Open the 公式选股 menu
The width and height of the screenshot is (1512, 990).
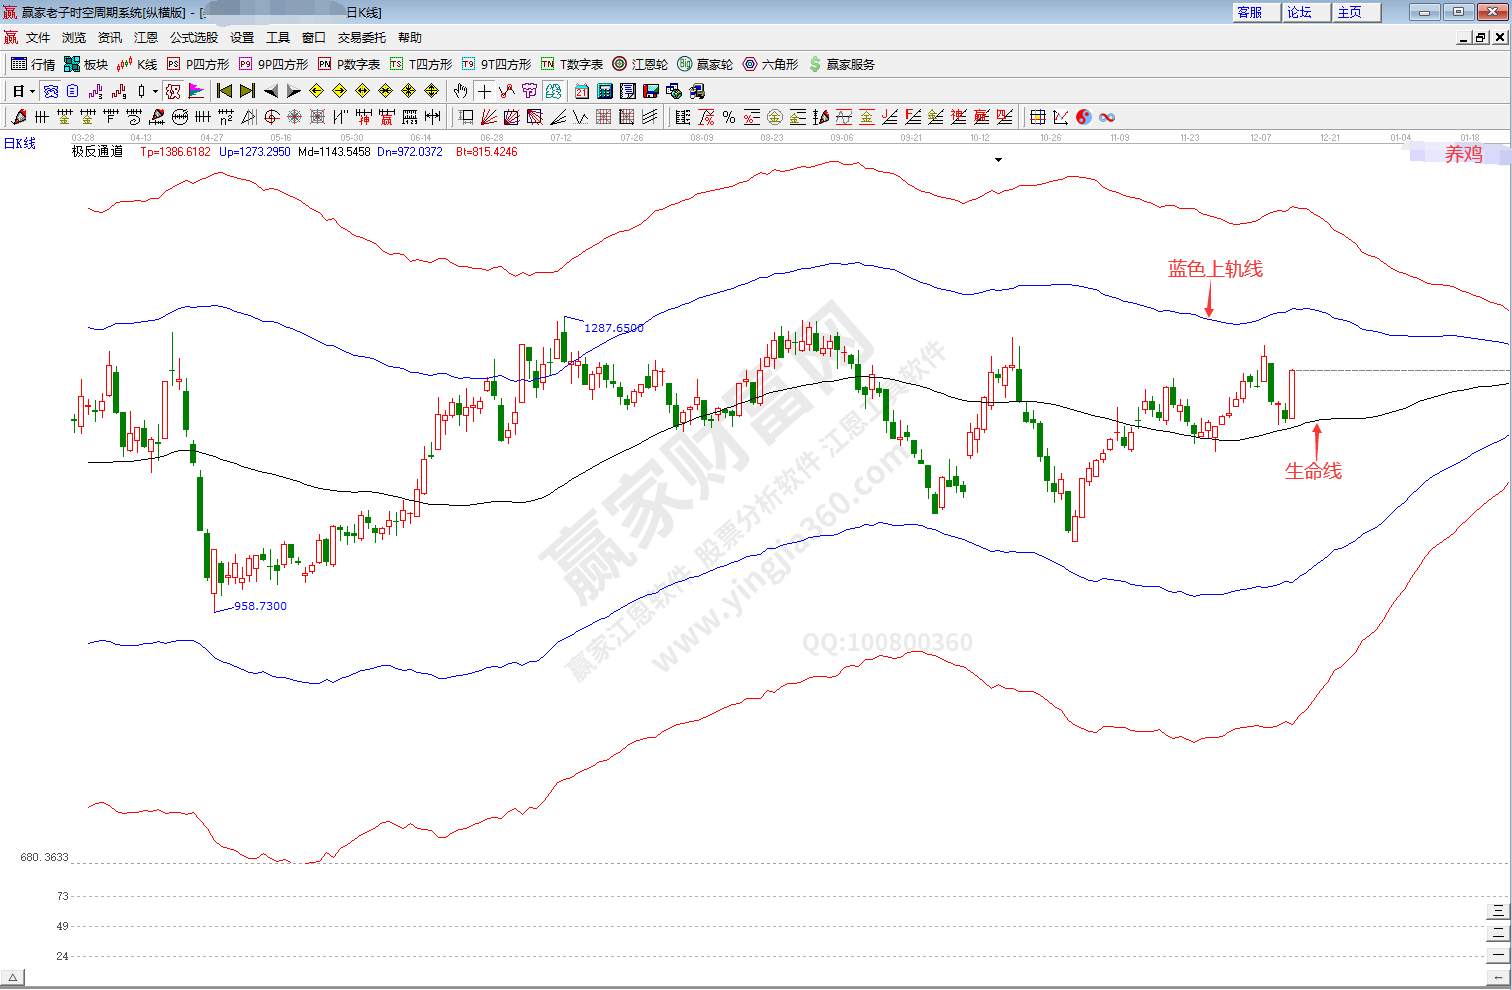(x=193, y=38)
